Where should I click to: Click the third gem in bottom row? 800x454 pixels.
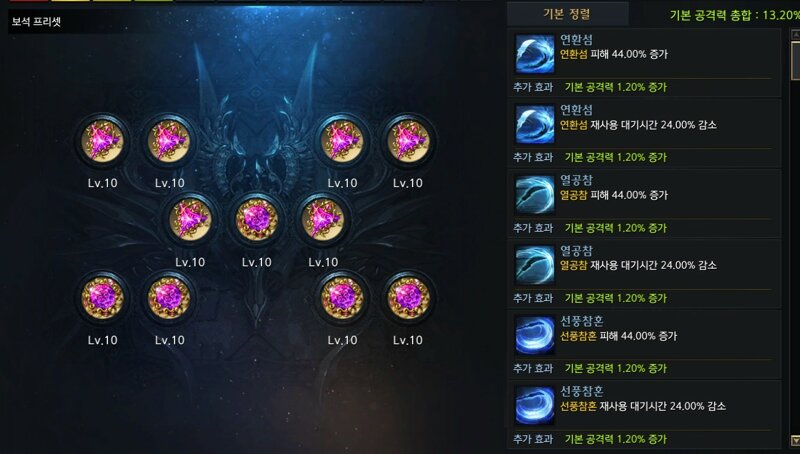[x=342, y=297]
